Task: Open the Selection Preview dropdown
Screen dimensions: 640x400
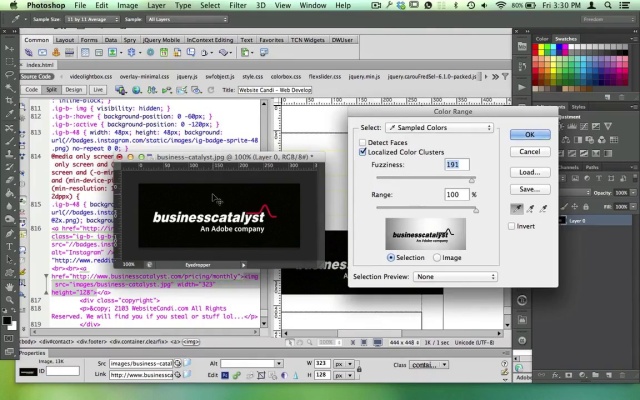Action: click(455, 277)
